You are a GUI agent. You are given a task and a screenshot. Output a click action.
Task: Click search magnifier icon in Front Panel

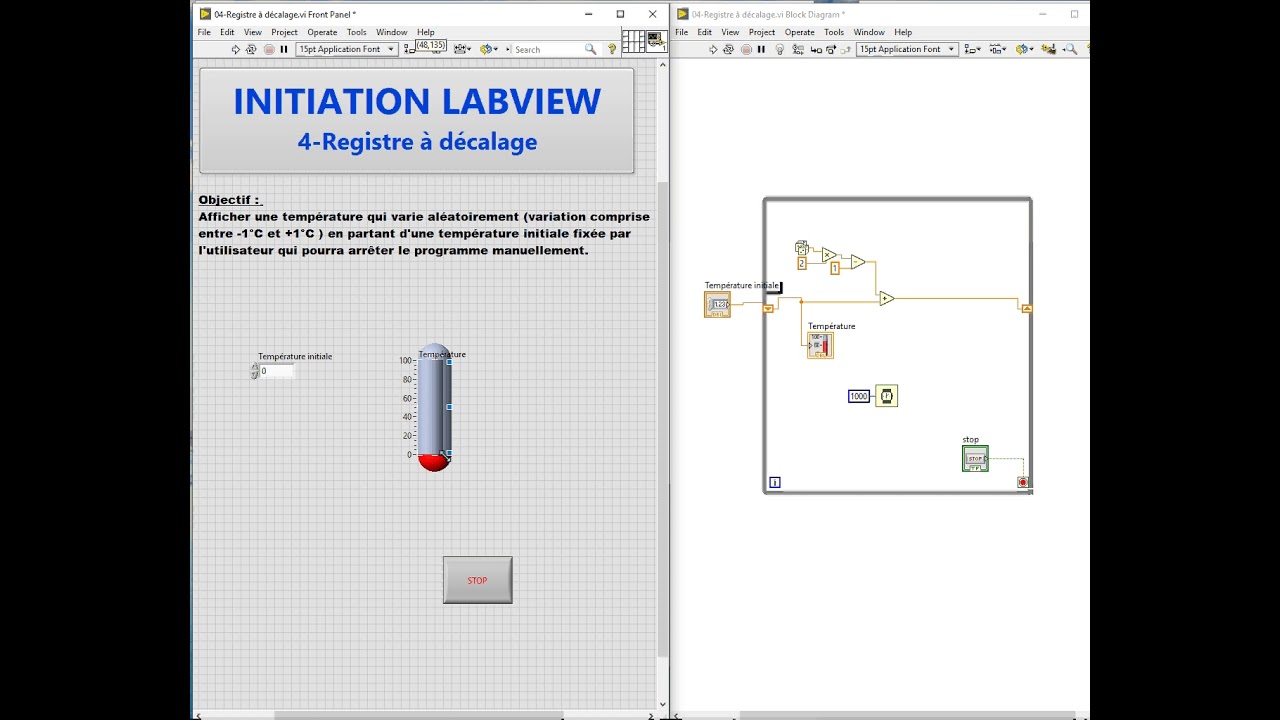pos(590,49)
